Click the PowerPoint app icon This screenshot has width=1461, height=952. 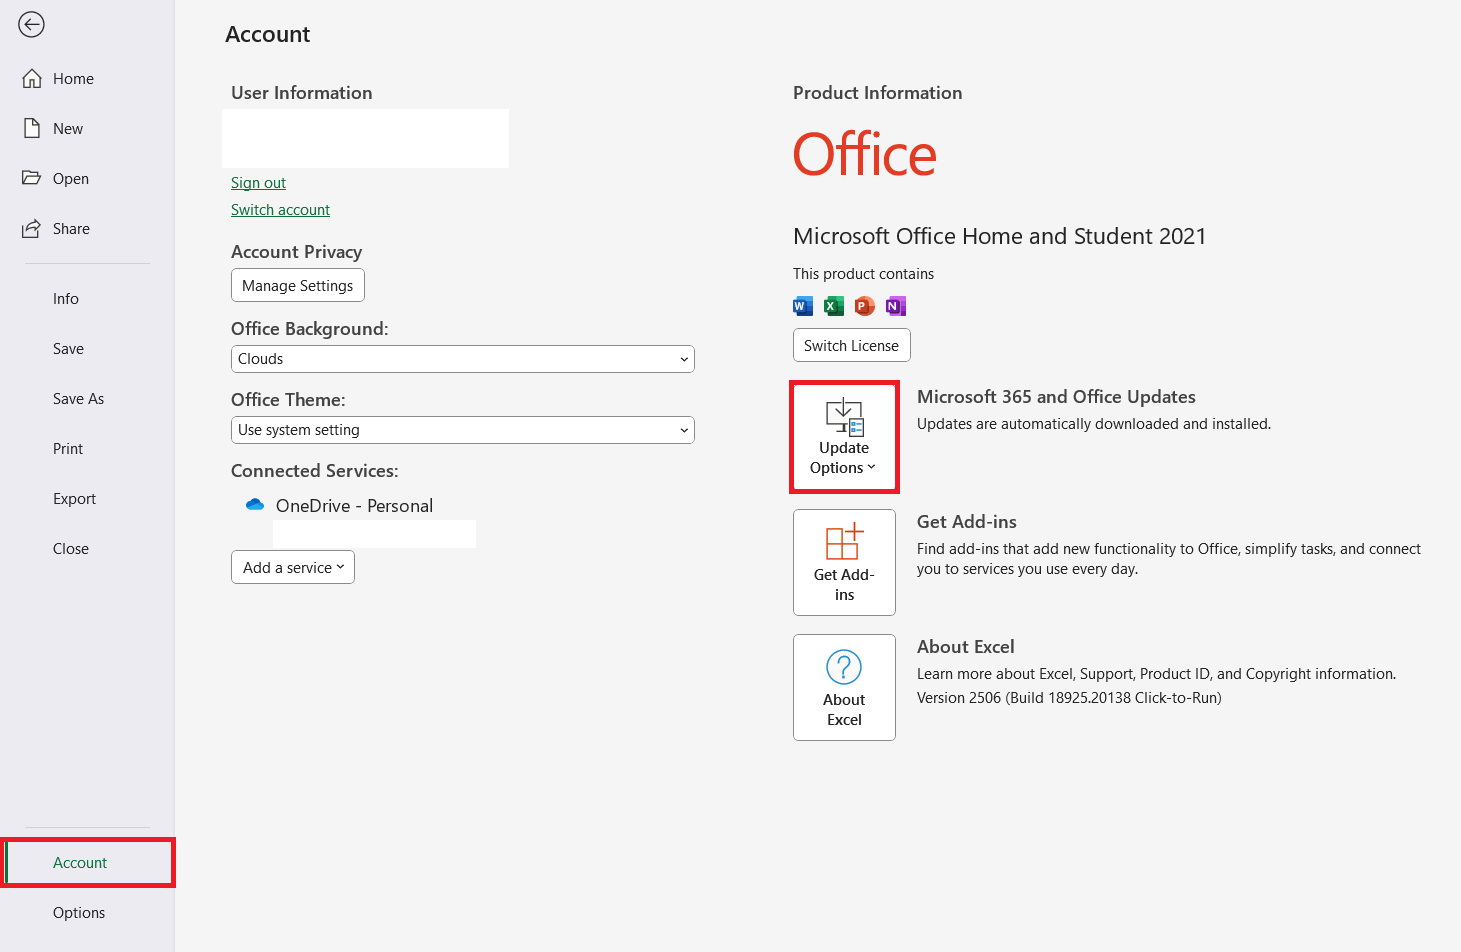click(x=865, y=306)
